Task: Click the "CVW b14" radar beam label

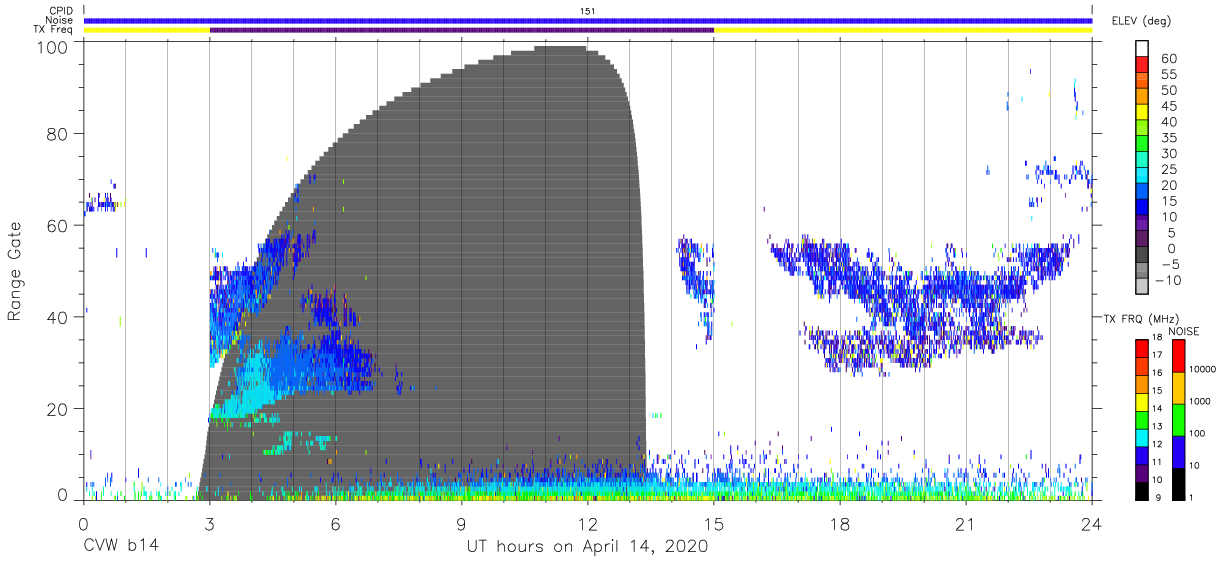Action: [x=120, y=546]
